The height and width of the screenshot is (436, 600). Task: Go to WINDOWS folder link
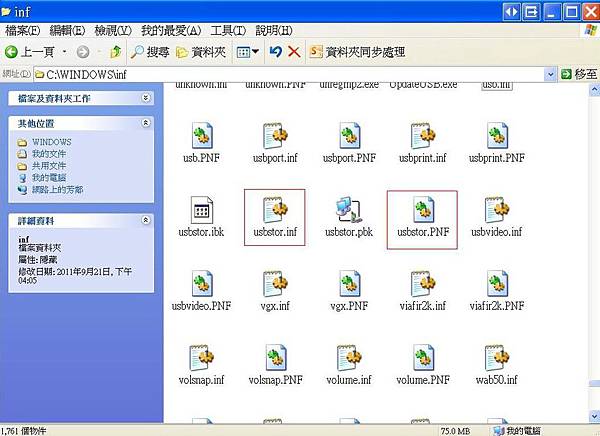coord(52,142)
